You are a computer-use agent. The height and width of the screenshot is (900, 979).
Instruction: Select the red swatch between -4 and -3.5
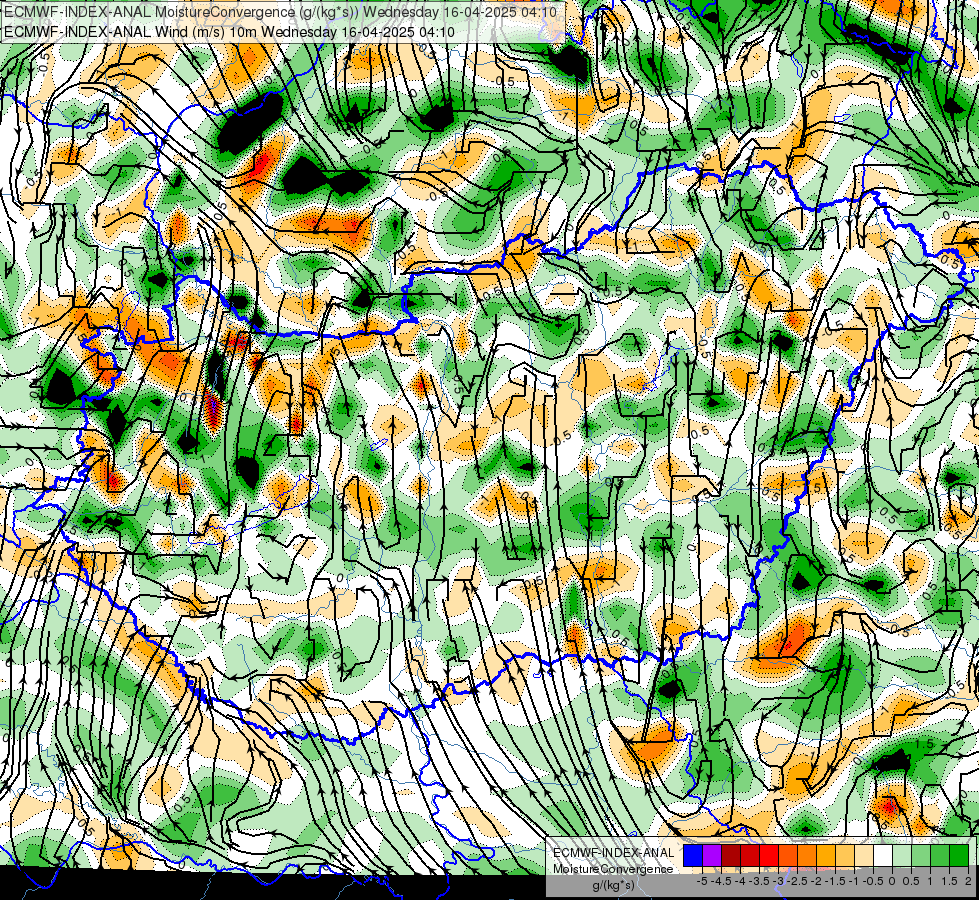pyautogui.click(x=750, y=856)
